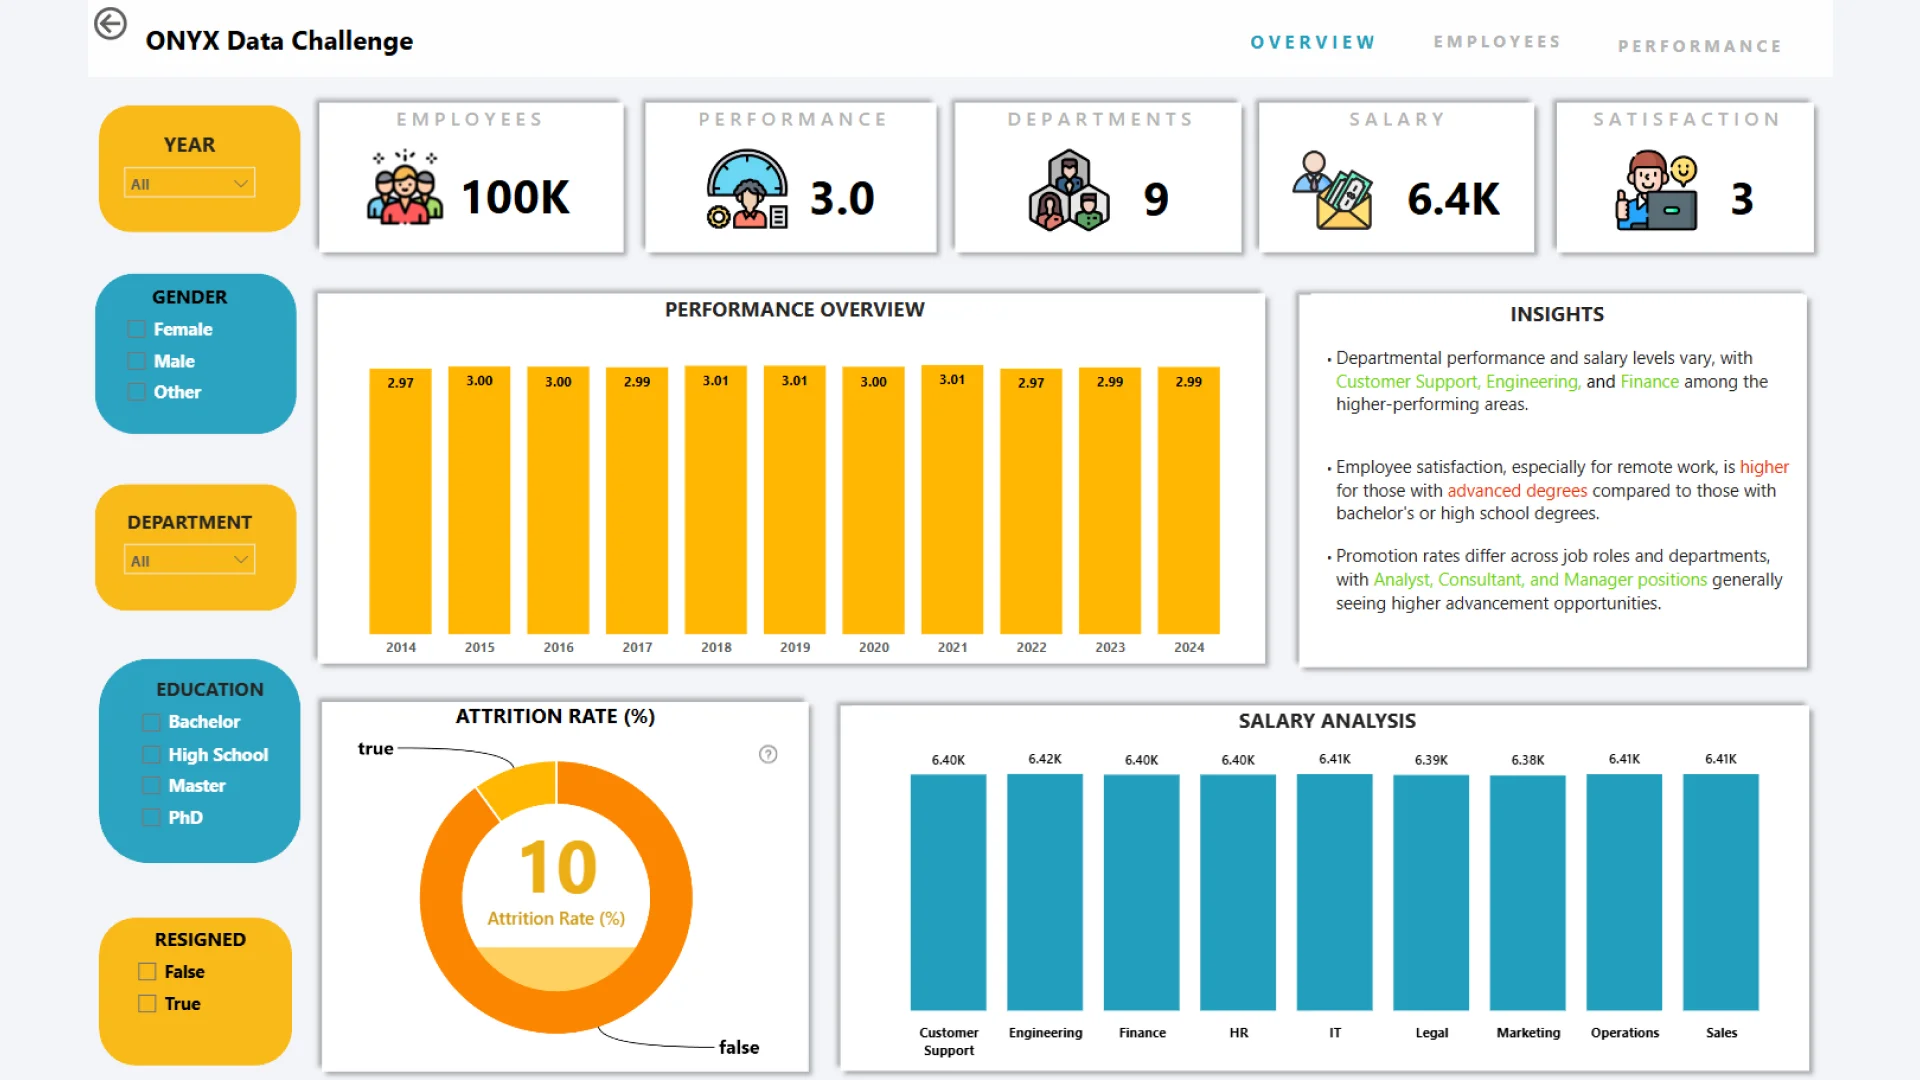Image resolution: width=1920 pixels, height=1080 pixels.
Task: Click the Salary Analysis chart title
Action: click(x=1327, y=721)
